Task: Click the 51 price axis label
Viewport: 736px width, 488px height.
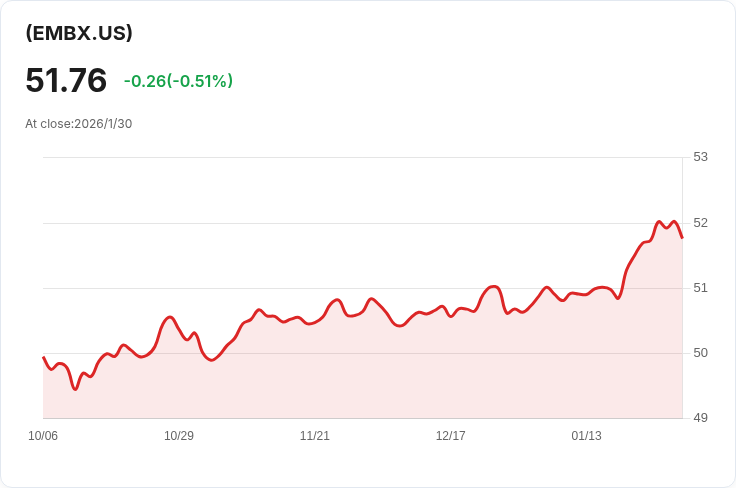Action: 700,288
